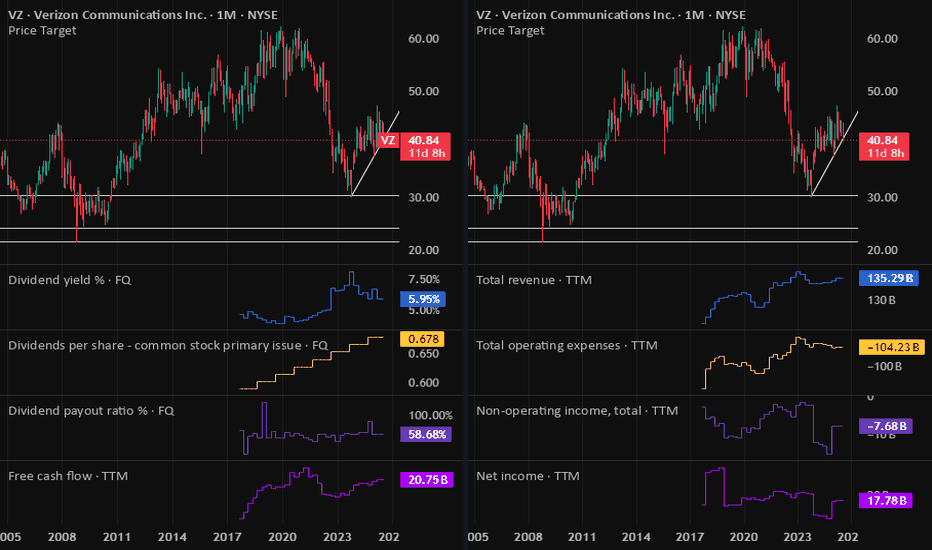This screenshot has width=932, height=550.
Task: Select the Dividends per share indicator label
Action: (168, 345)
